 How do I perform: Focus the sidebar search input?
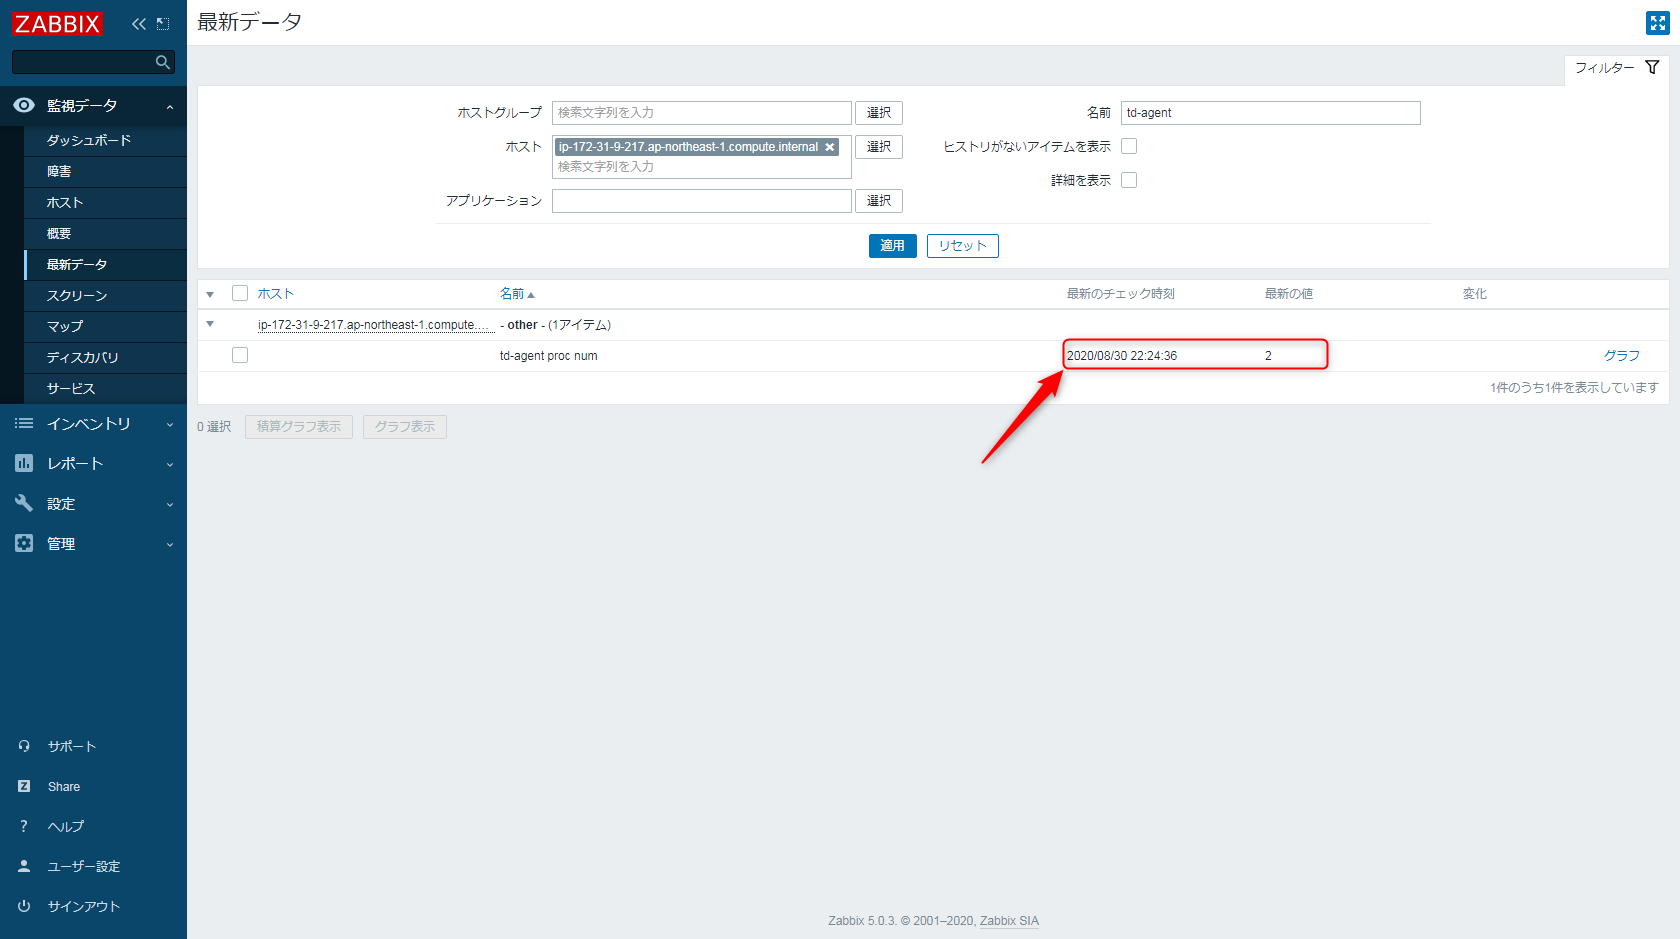pyautogui.click(x=84, y=62)
